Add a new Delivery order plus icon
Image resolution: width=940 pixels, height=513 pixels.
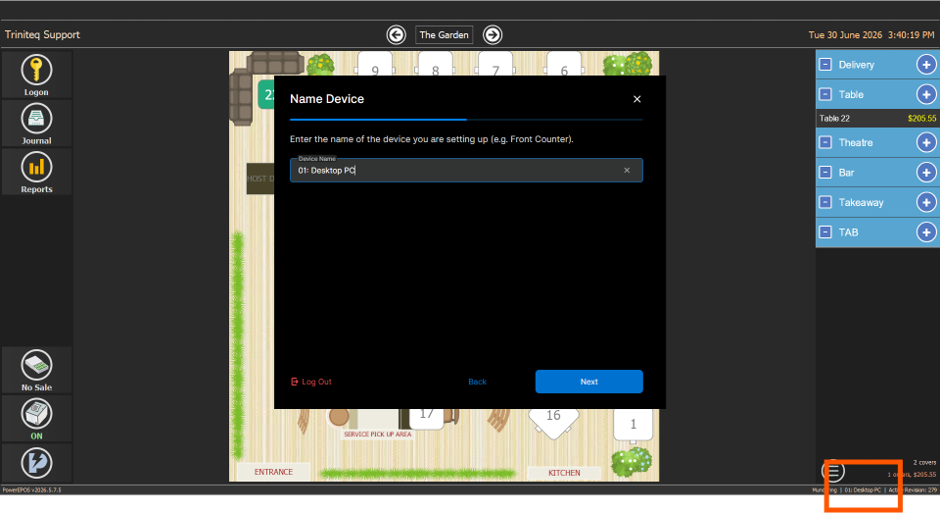click(926, 65)
